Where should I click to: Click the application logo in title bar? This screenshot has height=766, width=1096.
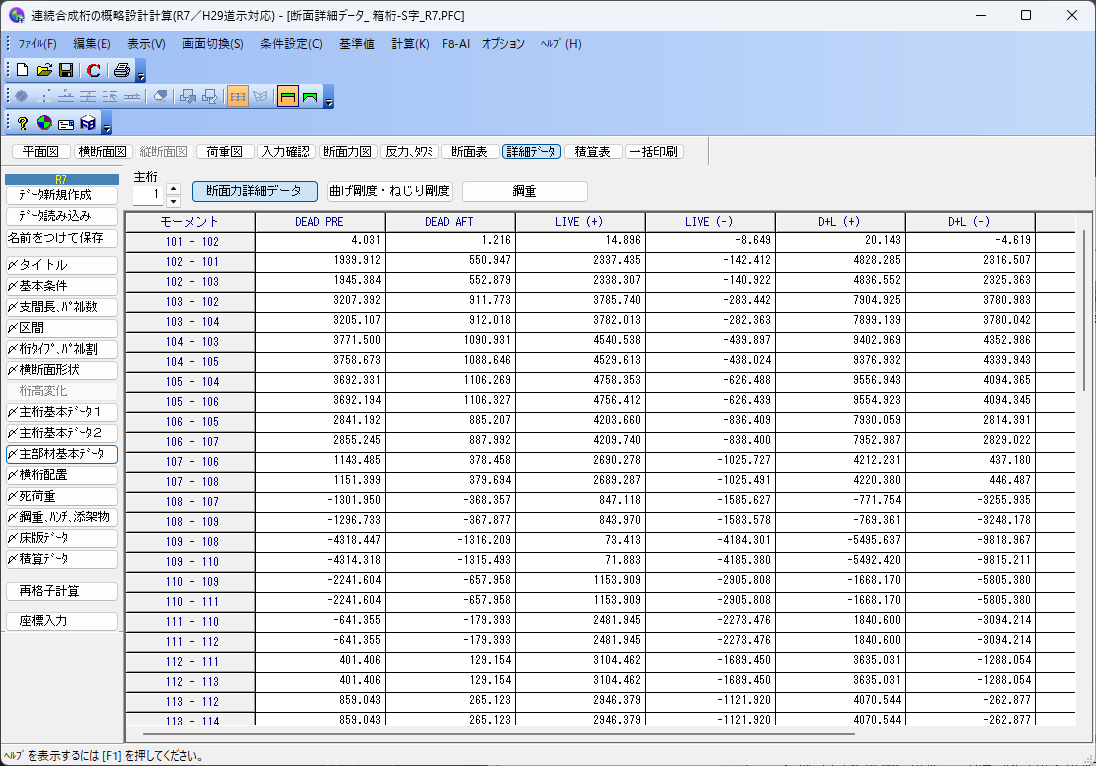pyautogui.click(x=17, y=15)
